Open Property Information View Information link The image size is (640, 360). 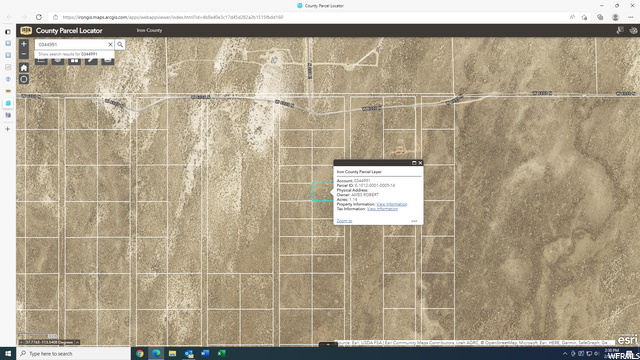[391, 204]
